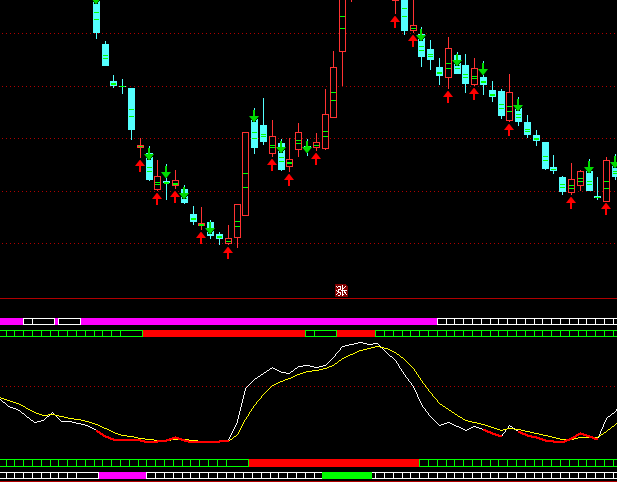
Task: Click short green segment between red band segments
Action: 321,333
